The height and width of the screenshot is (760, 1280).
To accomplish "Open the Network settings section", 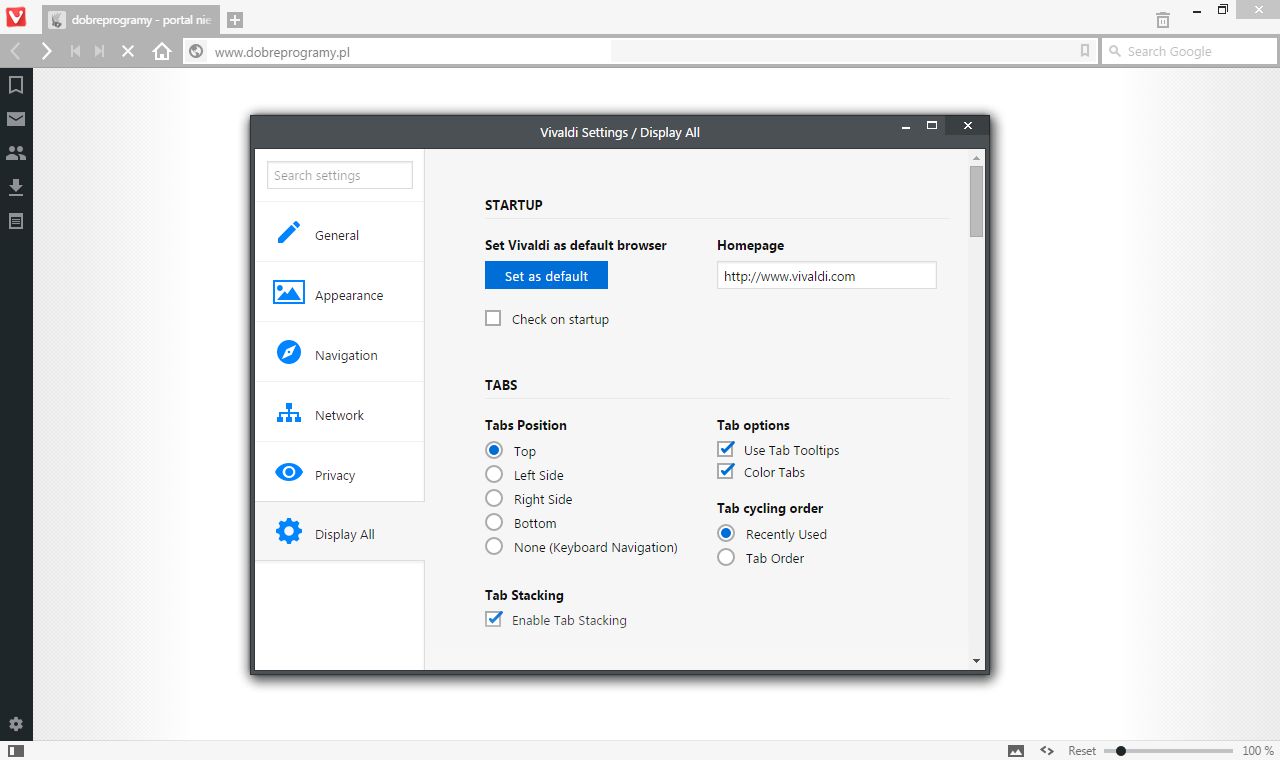I will (340, 412).
